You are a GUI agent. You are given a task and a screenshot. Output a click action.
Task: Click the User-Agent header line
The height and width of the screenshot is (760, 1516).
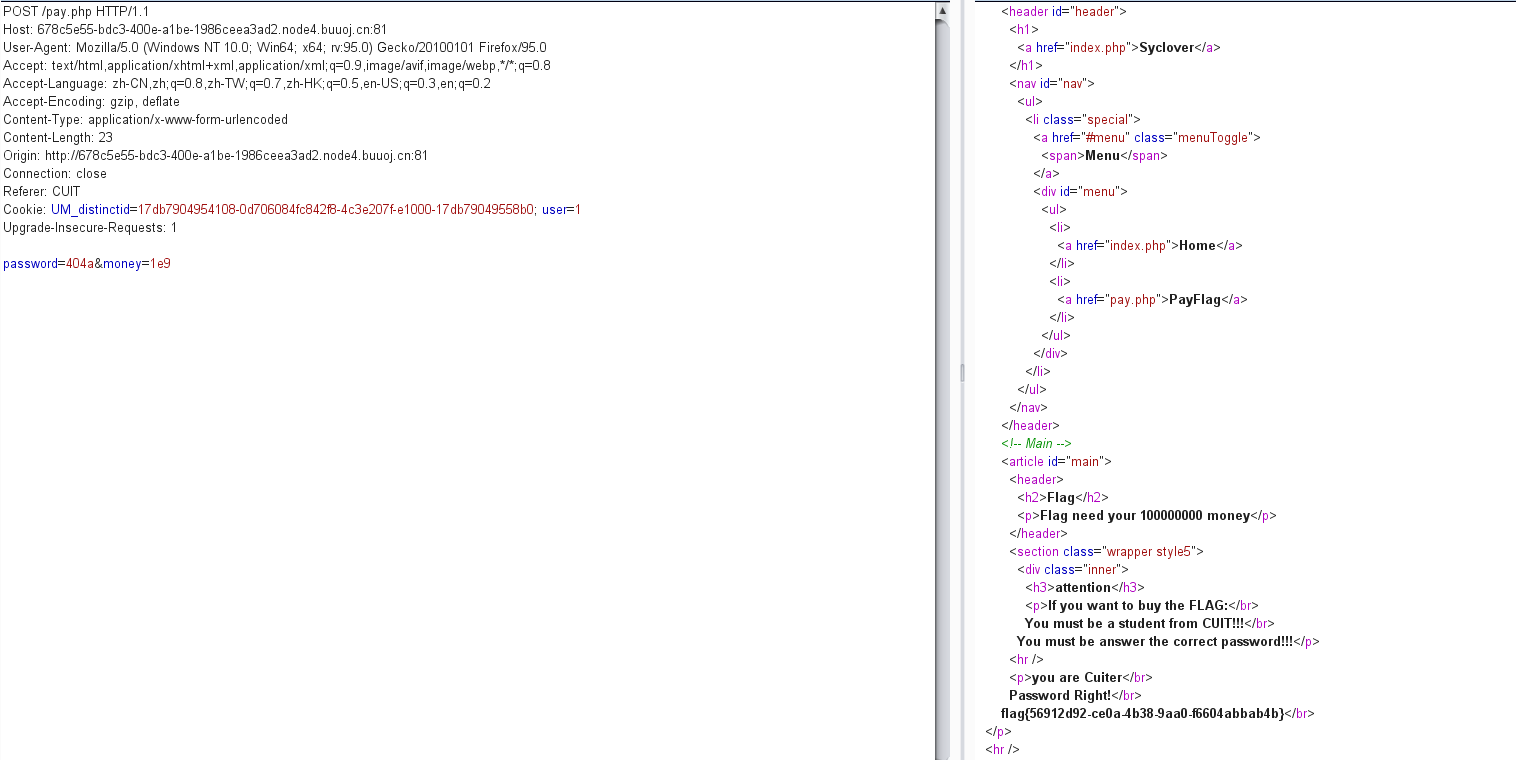pyautogui.click(x=275, y=48)
